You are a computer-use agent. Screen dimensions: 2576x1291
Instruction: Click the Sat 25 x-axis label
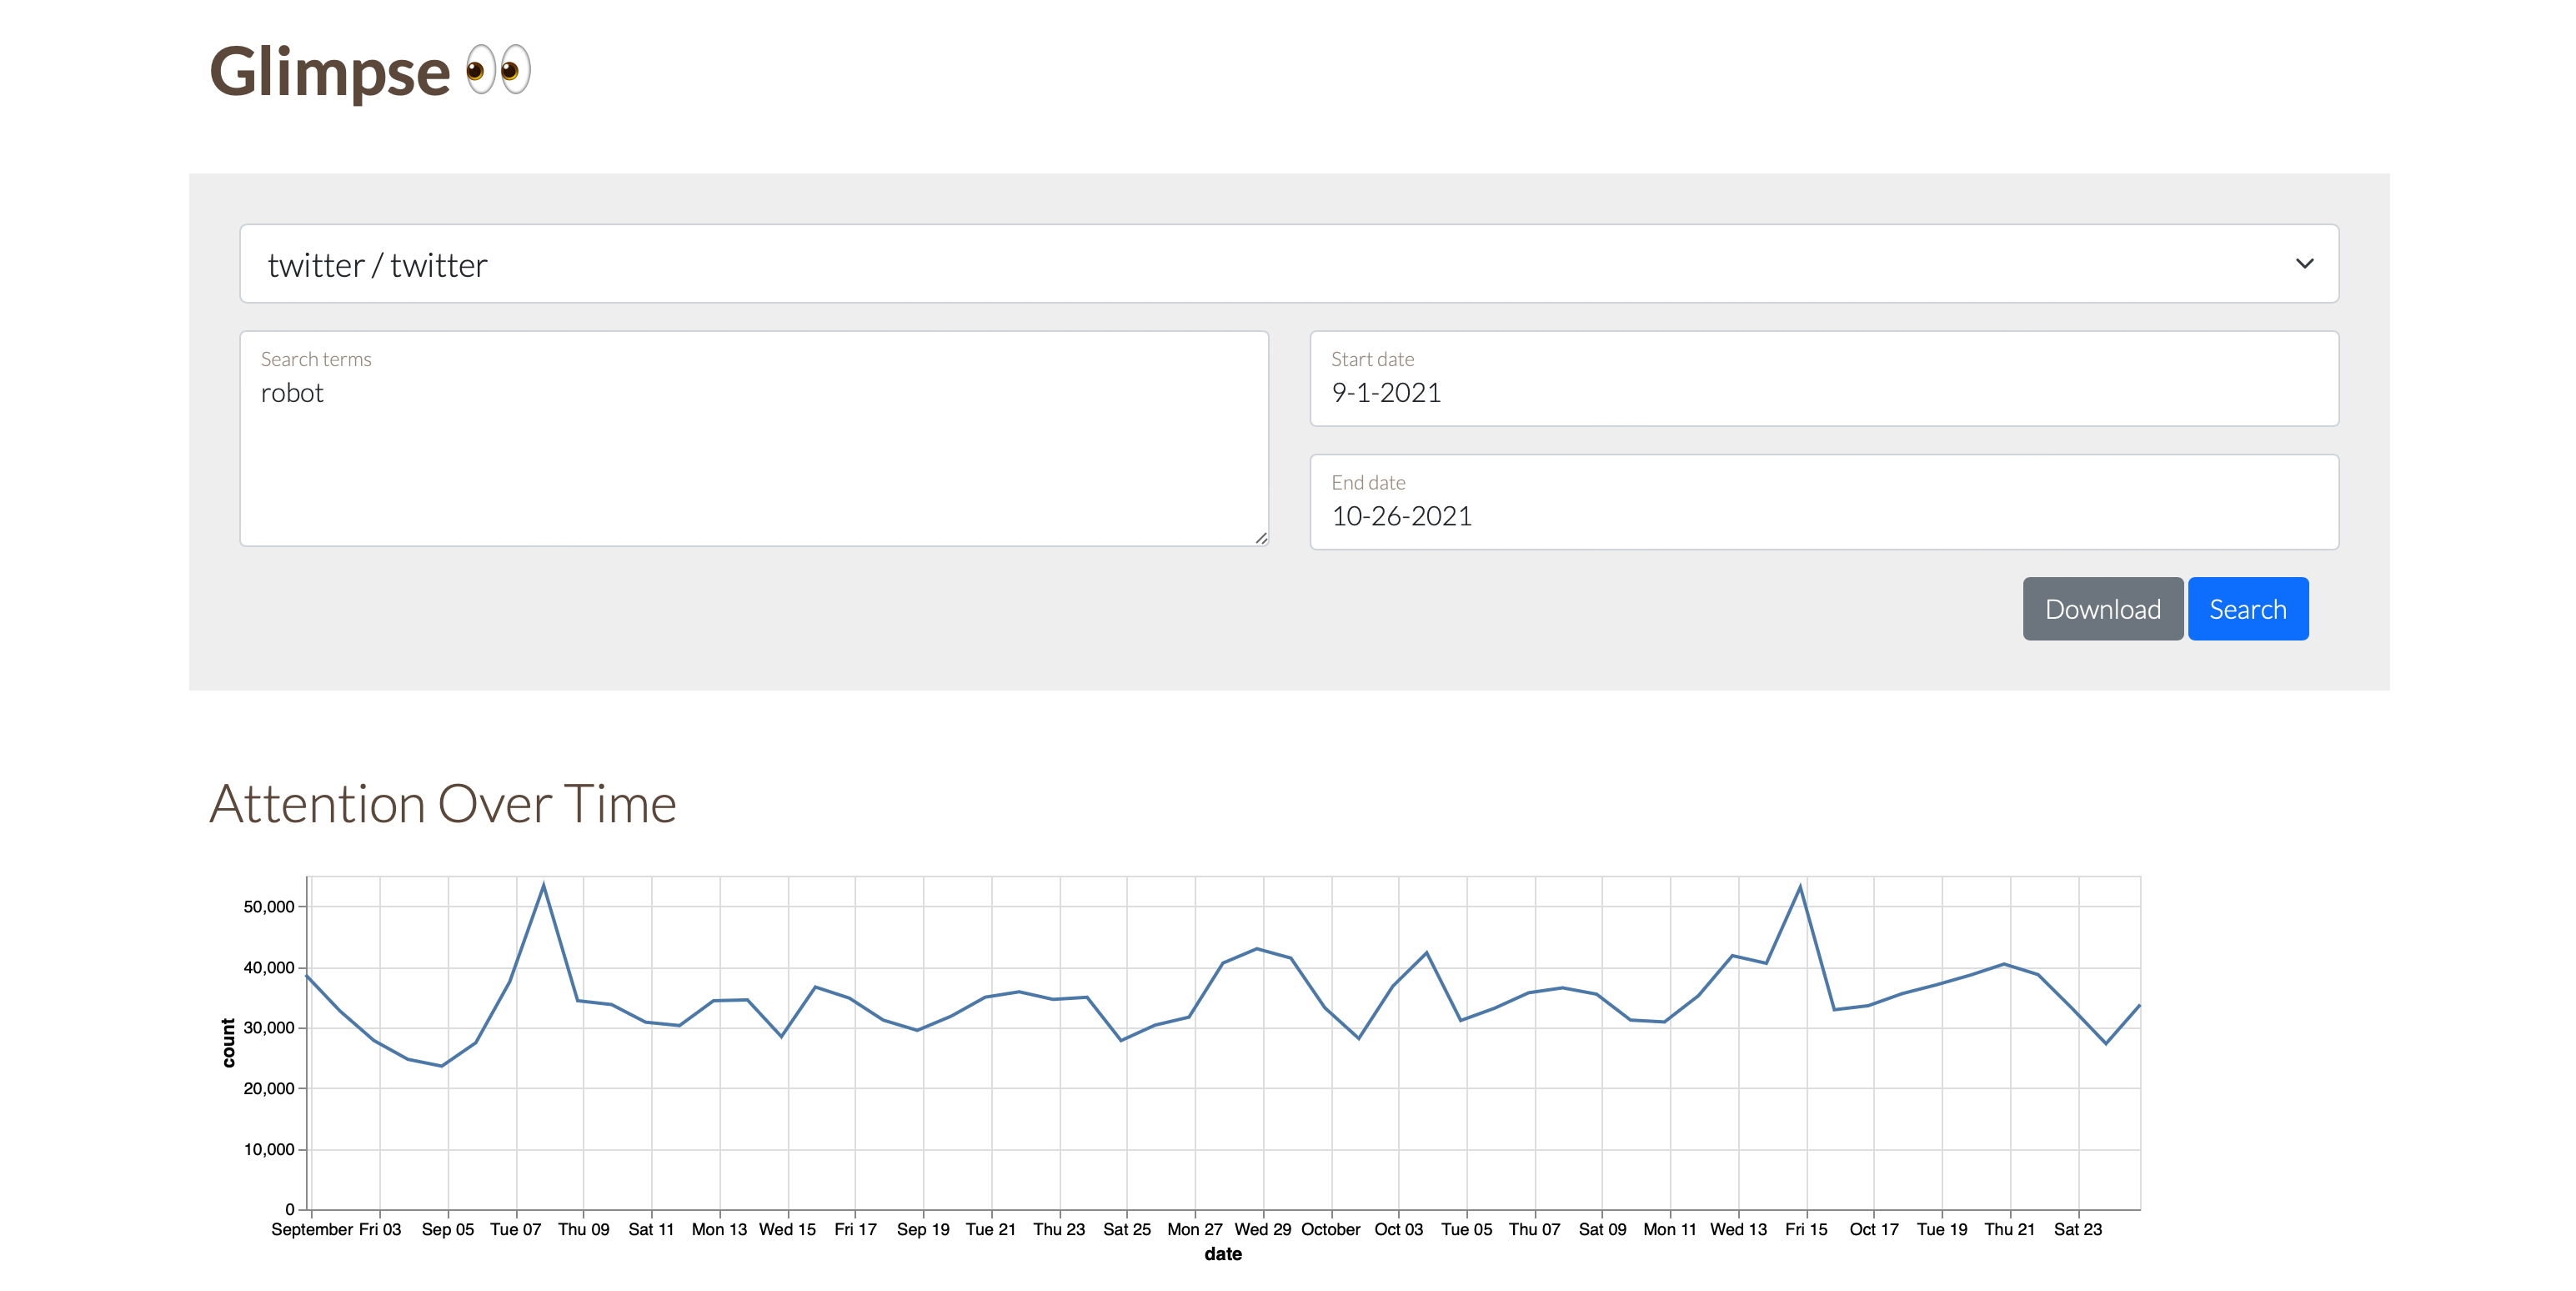point(1127,1229)
